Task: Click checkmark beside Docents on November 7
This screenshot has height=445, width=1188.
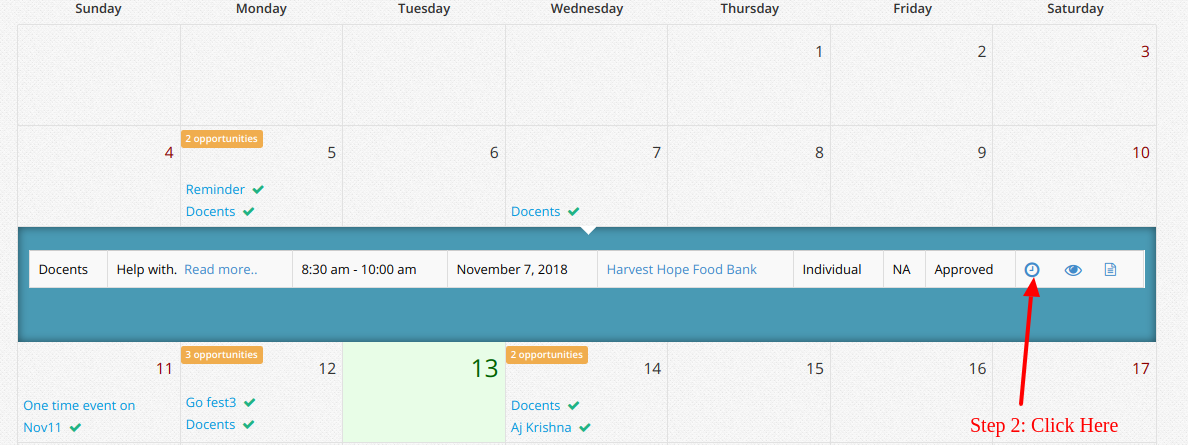Action: 574,212
